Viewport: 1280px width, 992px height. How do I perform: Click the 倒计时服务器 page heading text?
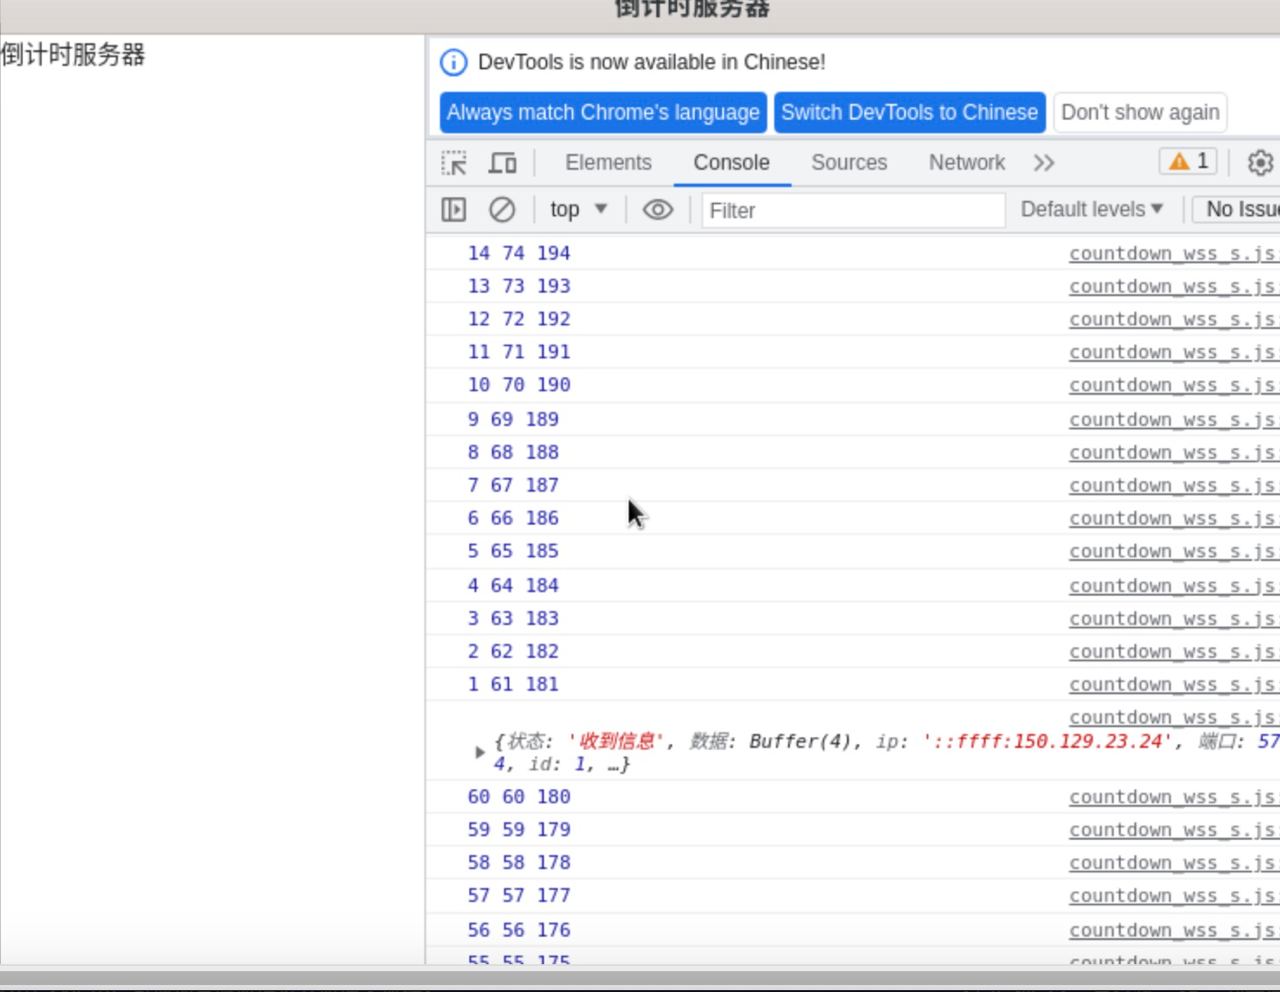(x=73, y=54)
